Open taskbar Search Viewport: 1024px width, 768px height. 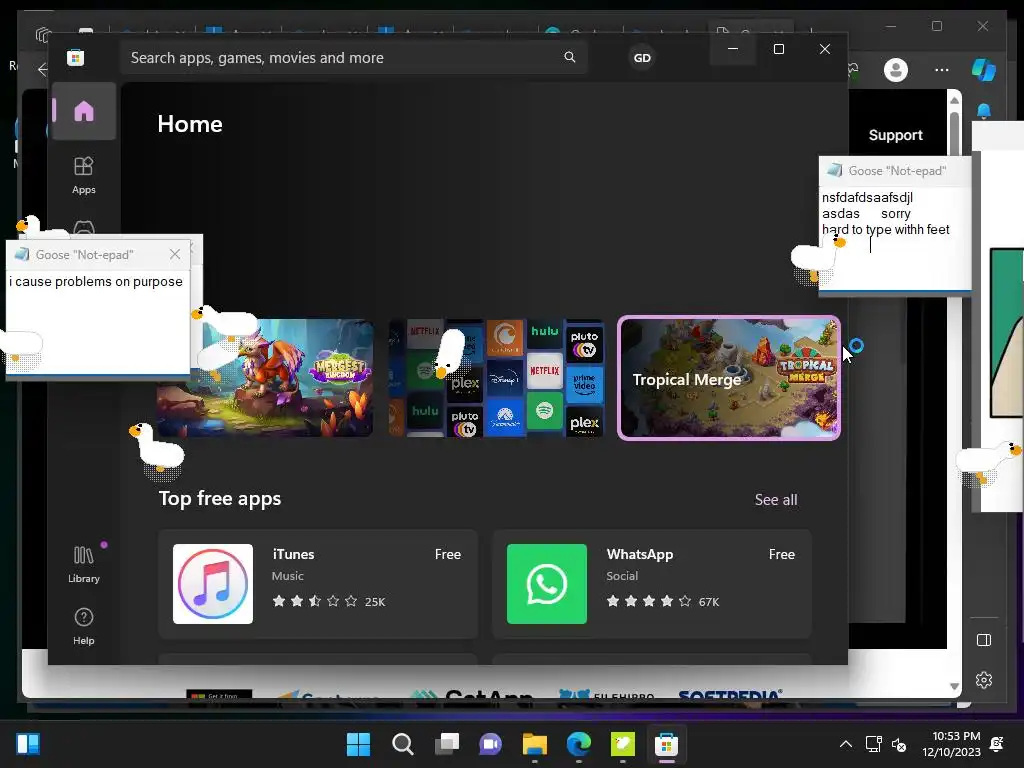pos(402,744)
